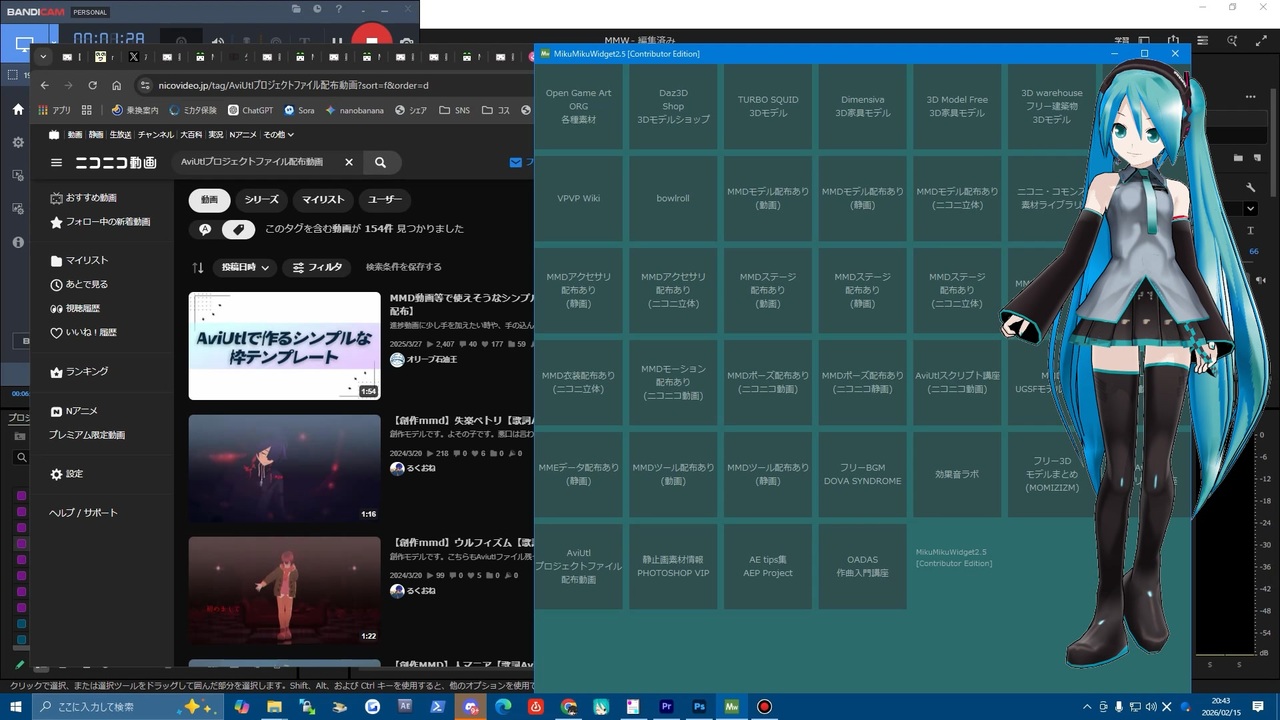Click the browser address bar URL
The height and width of the screenshot is (720, 1280).
coord(293,86)
